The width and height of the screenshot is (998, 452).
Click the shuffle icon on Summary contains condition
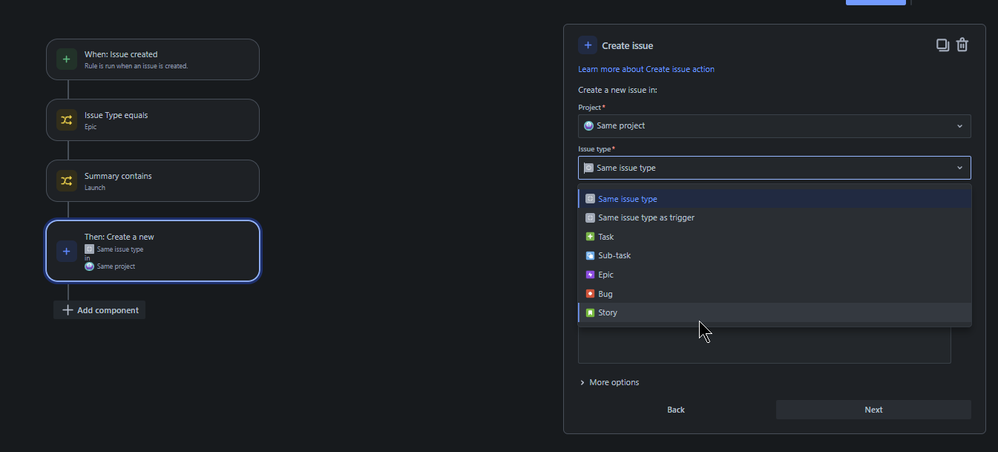point(66,181)
